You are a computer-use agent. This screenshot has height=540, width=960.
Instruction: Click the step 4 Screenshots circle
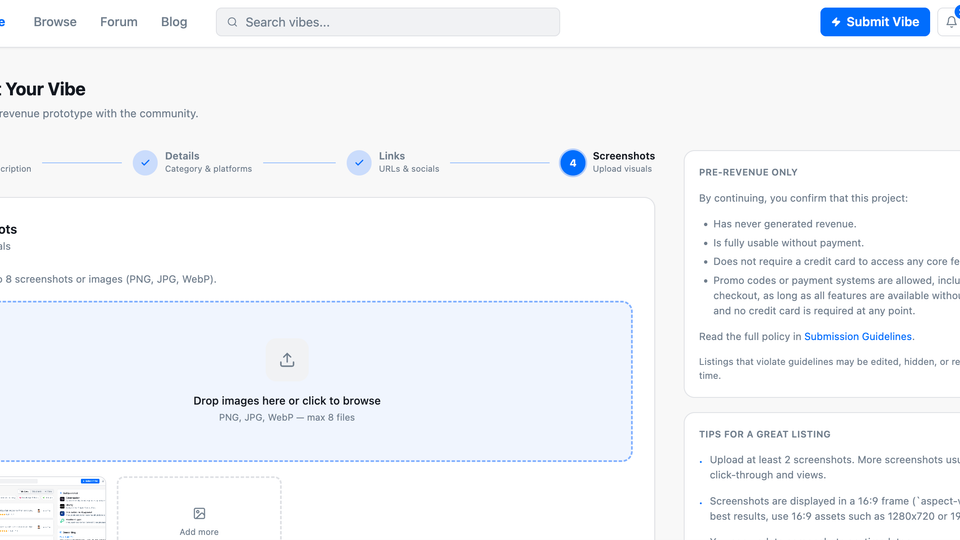click(573, 163)
